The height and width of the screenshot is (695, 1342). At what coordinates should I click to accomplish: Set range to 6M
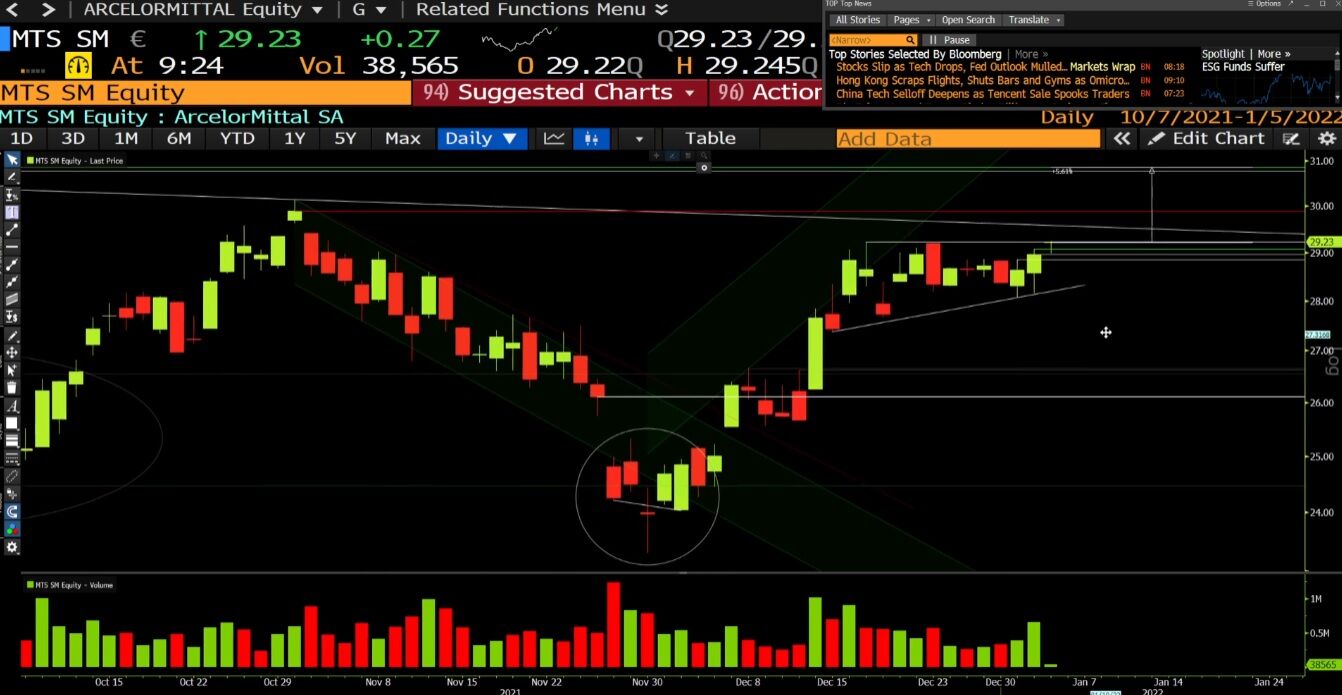[x=179, y=139]
